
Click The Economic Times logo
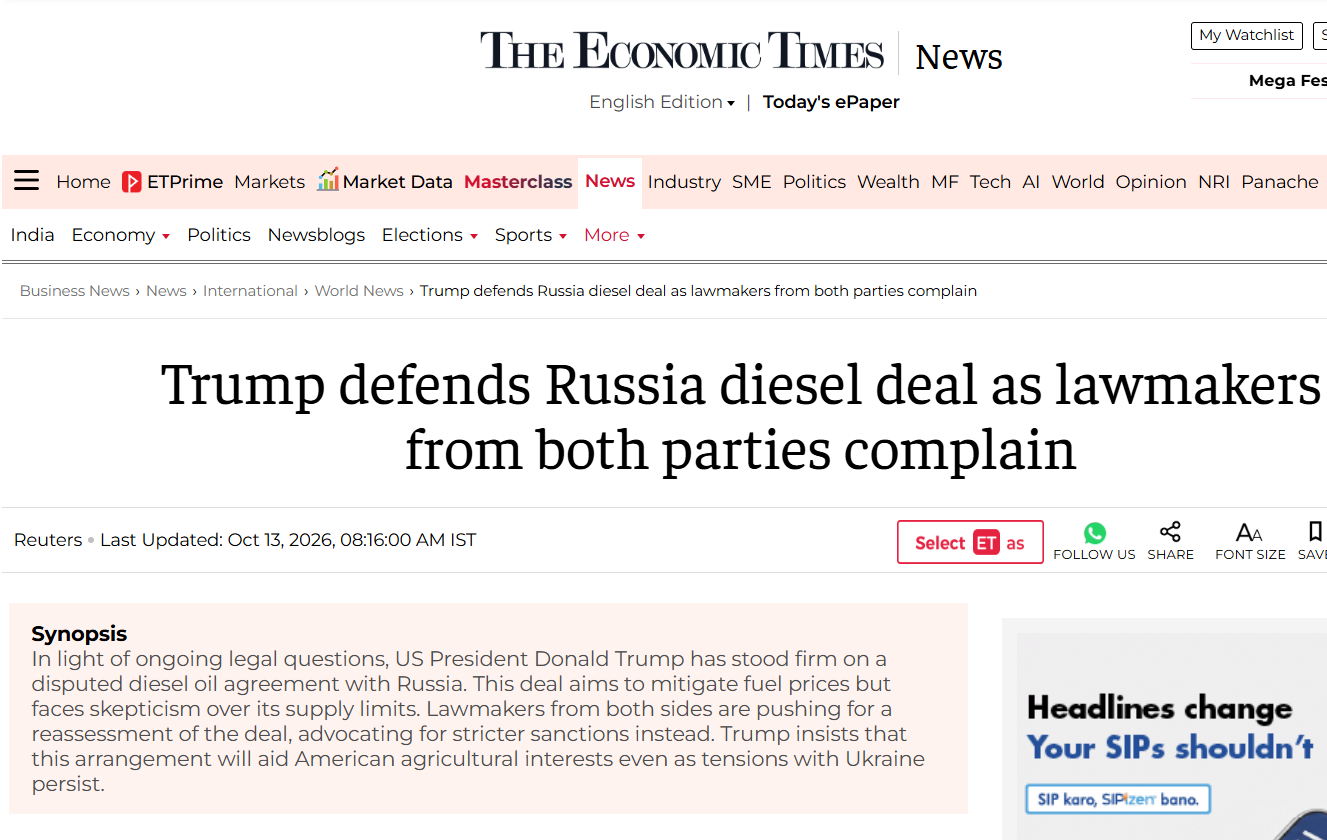point(682,51)
